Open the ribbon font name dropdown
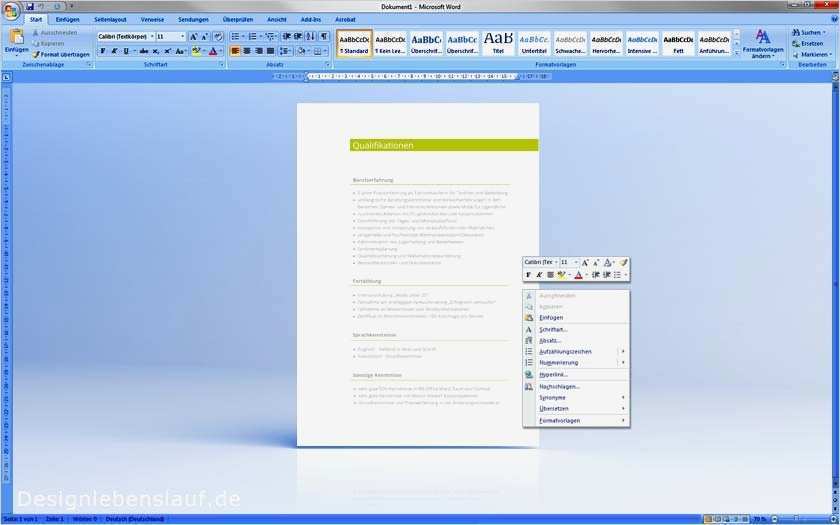The image size is (840, 525). point(152,36)
